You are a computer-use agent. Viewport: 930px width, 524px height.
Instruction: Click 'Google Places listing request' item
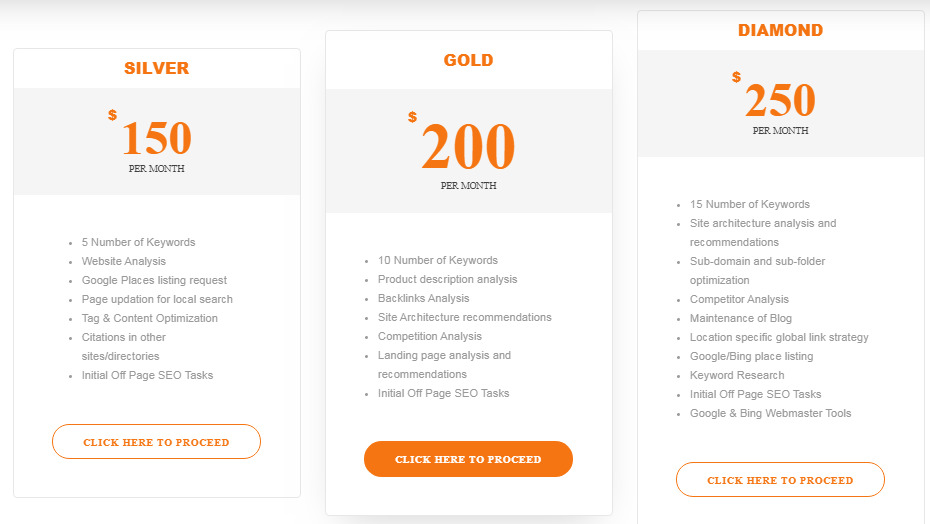154,280
